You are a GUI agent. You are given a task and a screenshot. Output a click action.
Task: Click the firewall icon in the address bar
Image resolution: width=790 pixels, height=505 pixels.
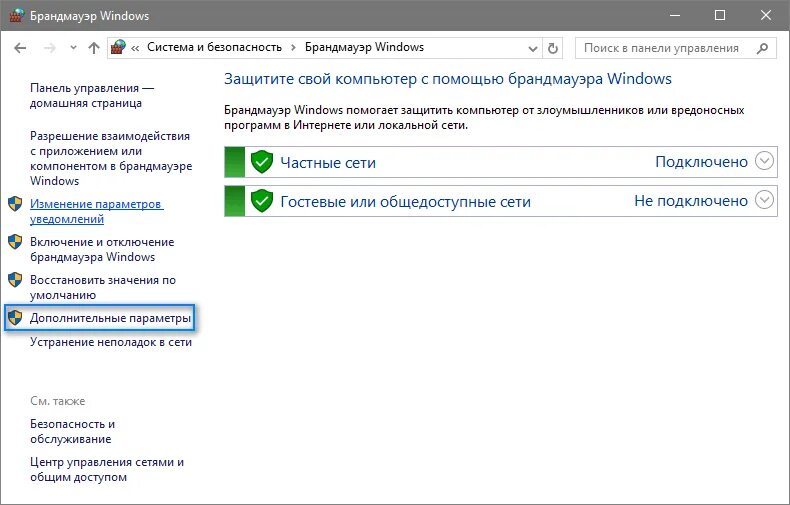click(118, 47)
